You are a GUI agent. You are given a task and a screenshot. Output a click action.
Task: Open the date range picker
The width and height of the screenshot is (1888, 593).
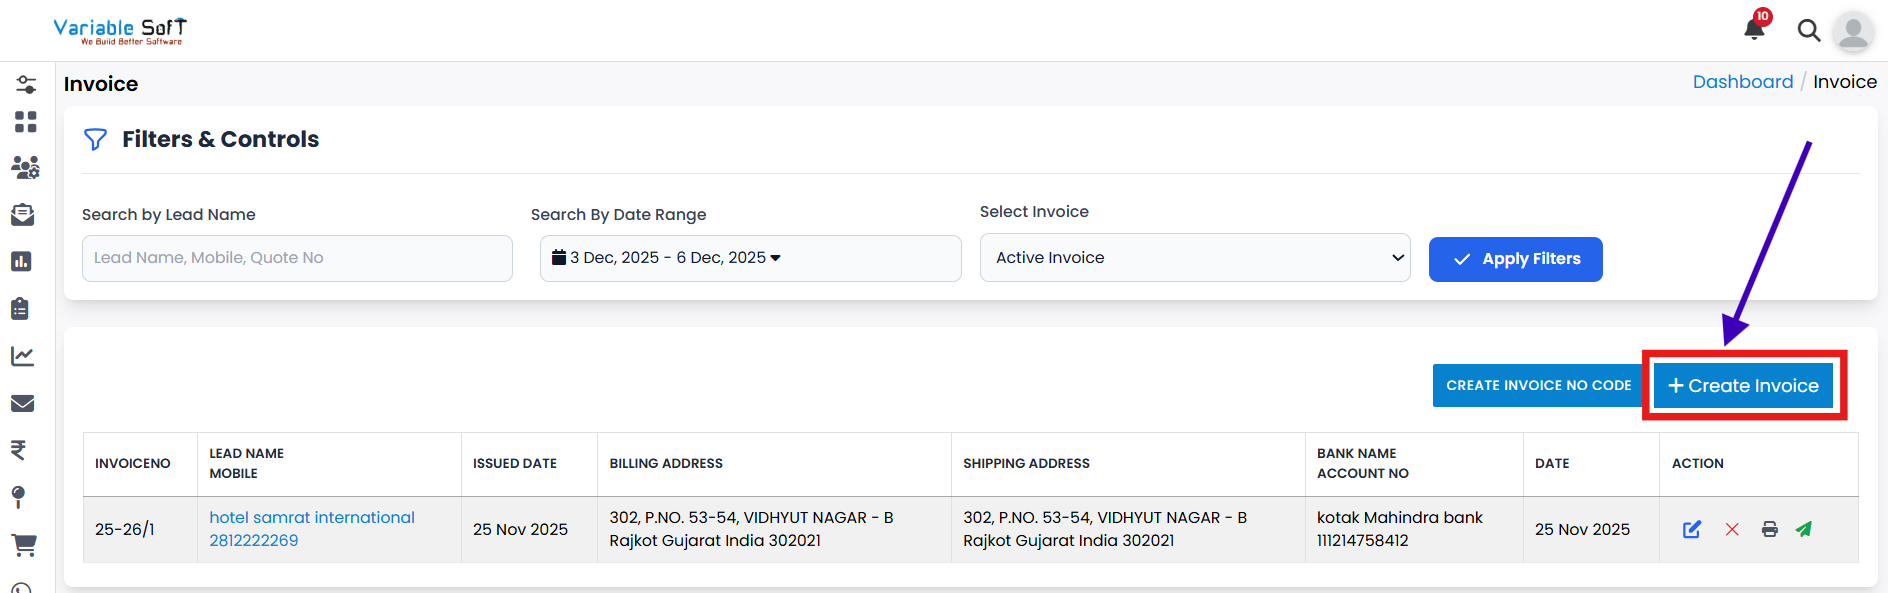click(x=751, y=258)
